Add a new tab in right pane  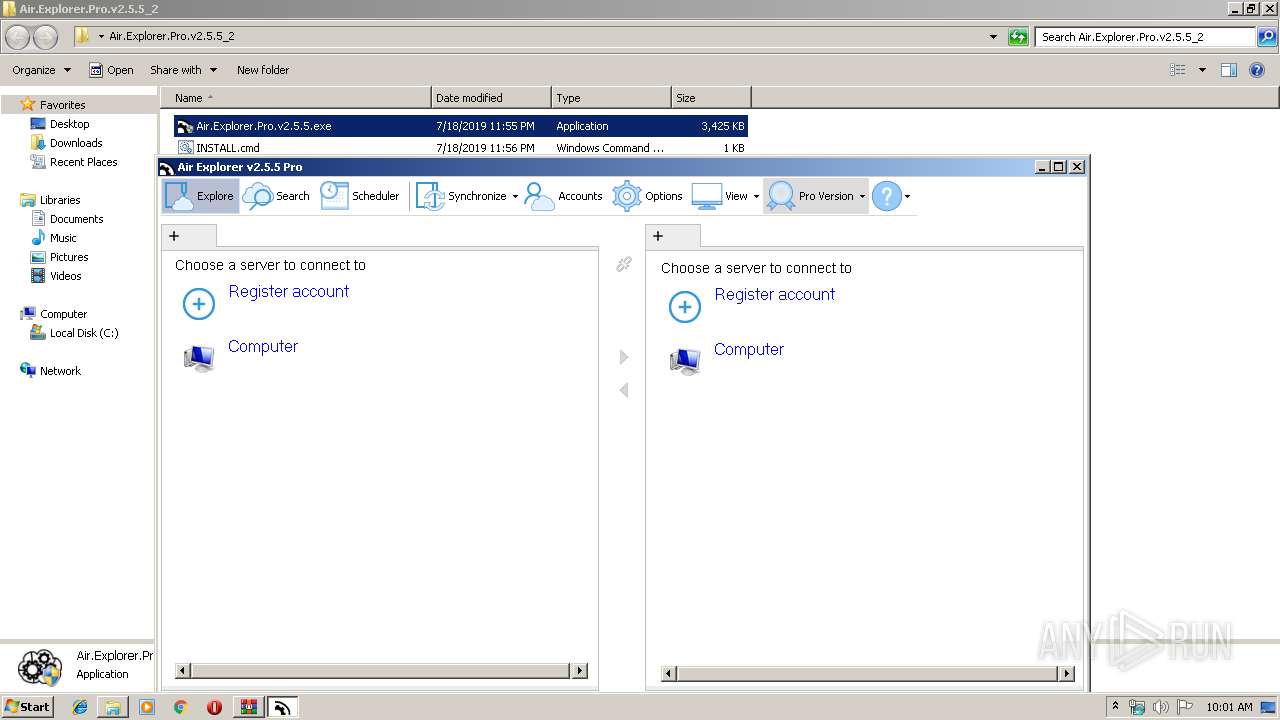[x=658, y=236]
